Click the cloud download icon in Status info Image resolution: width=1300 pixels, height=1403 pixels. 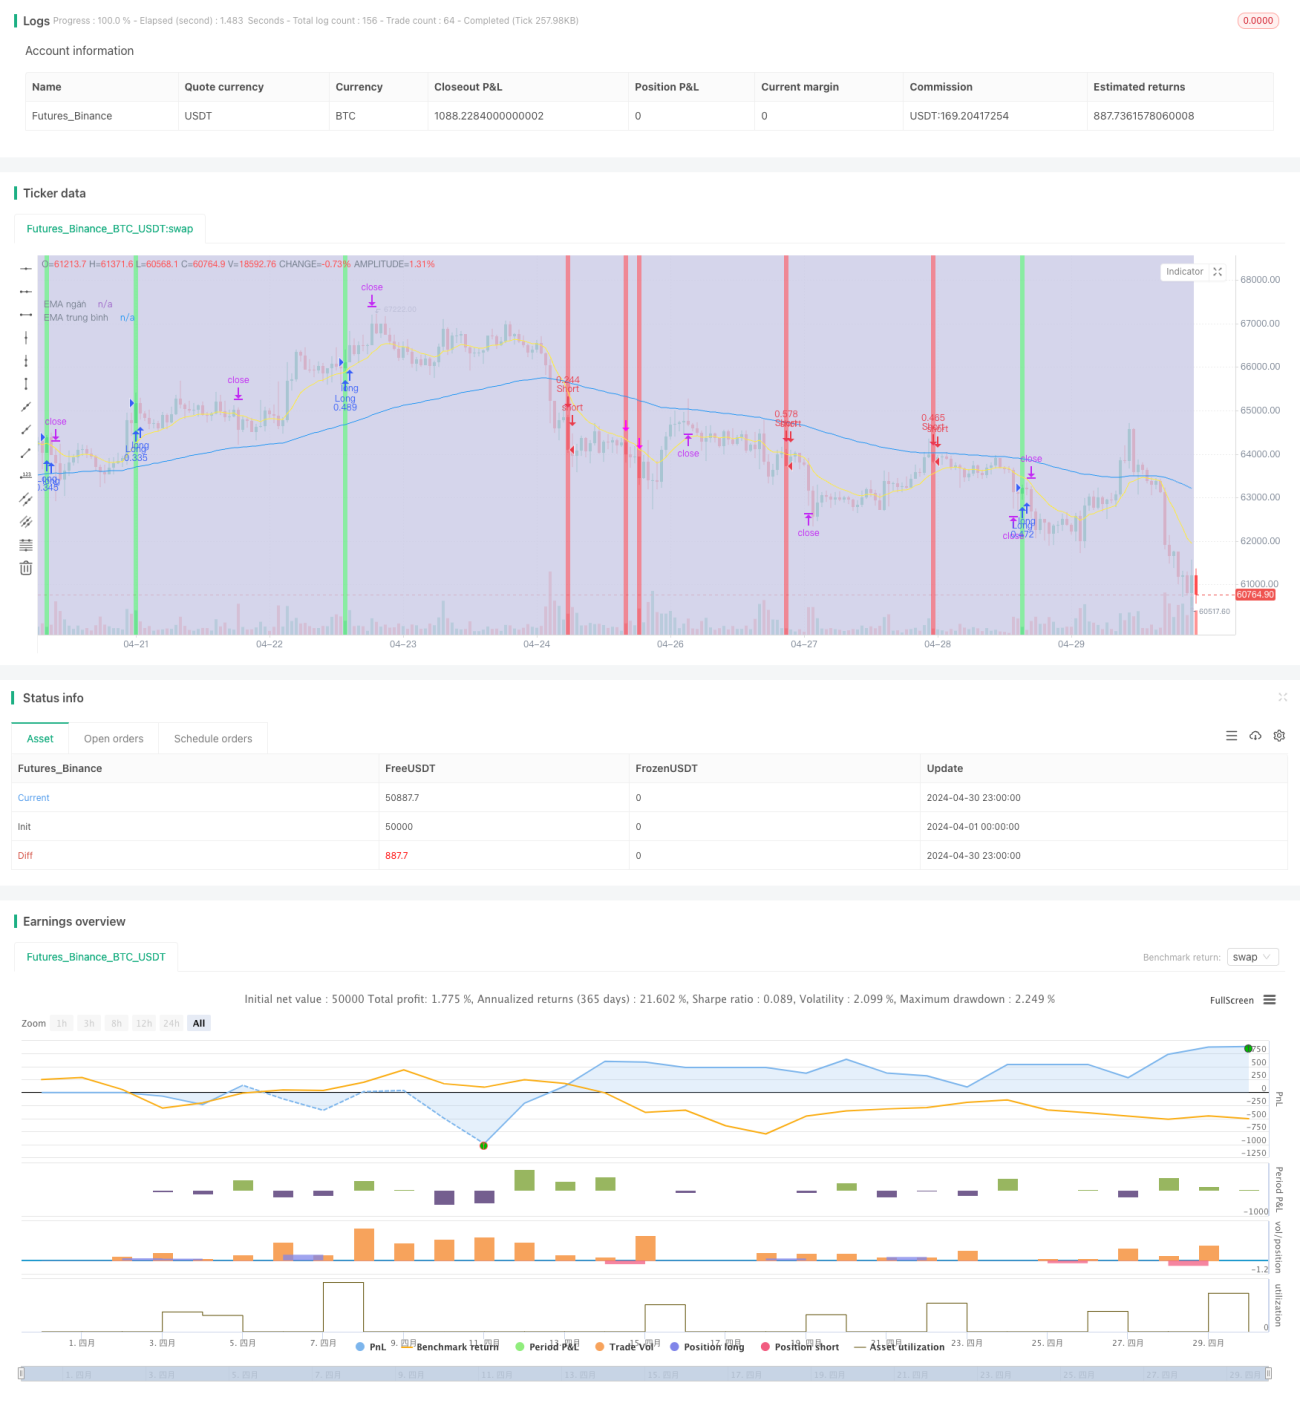click(1255, 736)
